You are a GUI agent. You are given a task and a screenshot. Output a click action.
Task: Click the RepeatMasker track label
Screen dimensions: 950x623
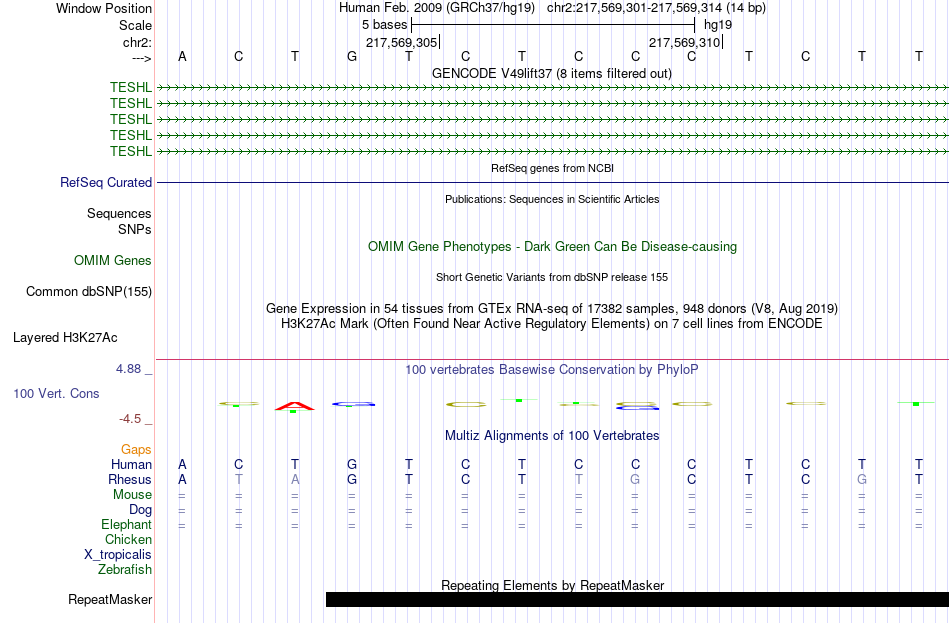(110, 600)
